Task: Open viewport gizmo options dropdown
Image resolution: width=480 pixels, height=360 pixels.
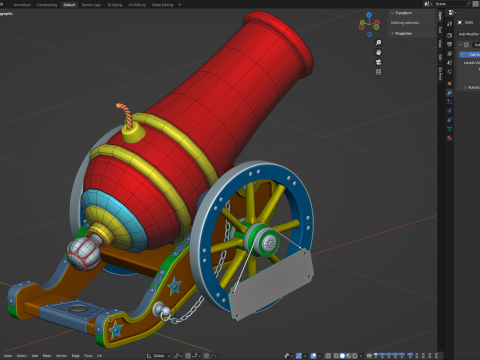Action: click(x=305, y=356)
